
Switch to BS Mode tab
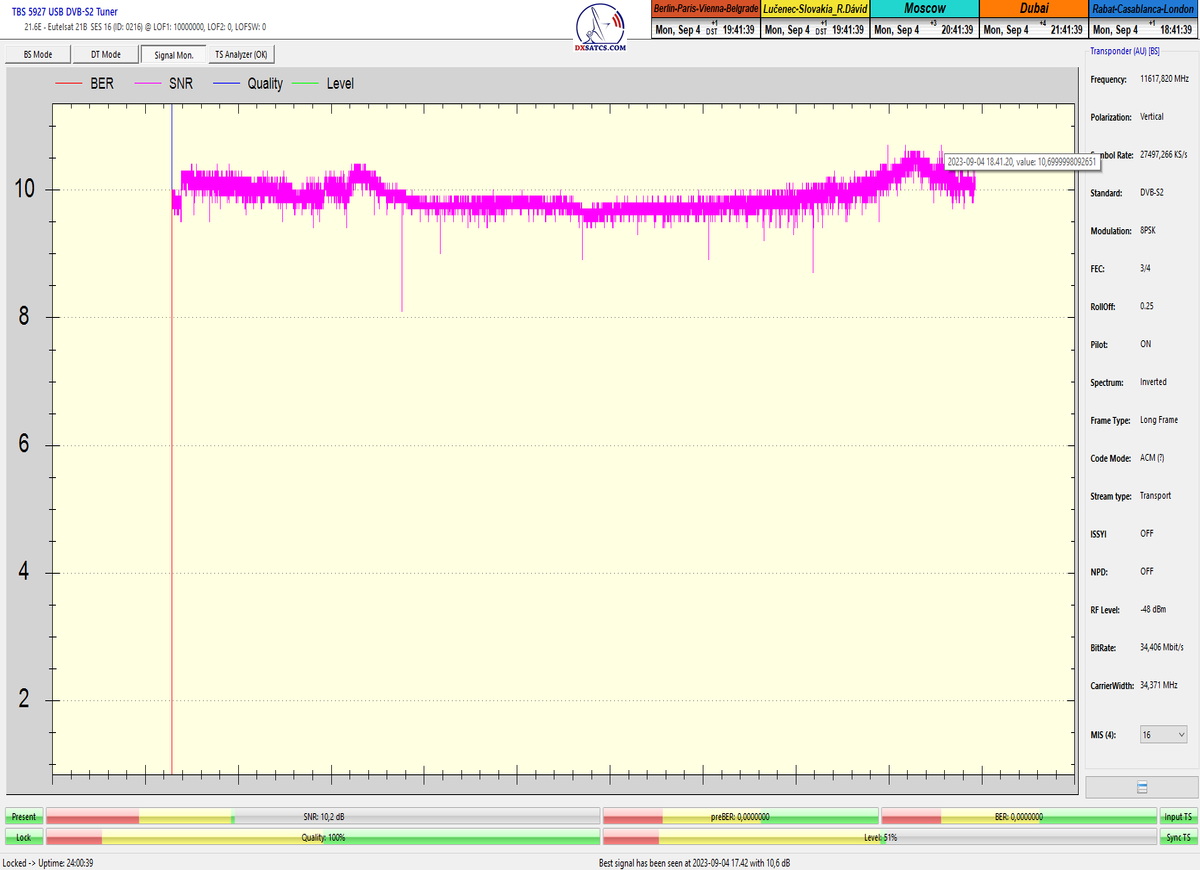coord(37,55)
